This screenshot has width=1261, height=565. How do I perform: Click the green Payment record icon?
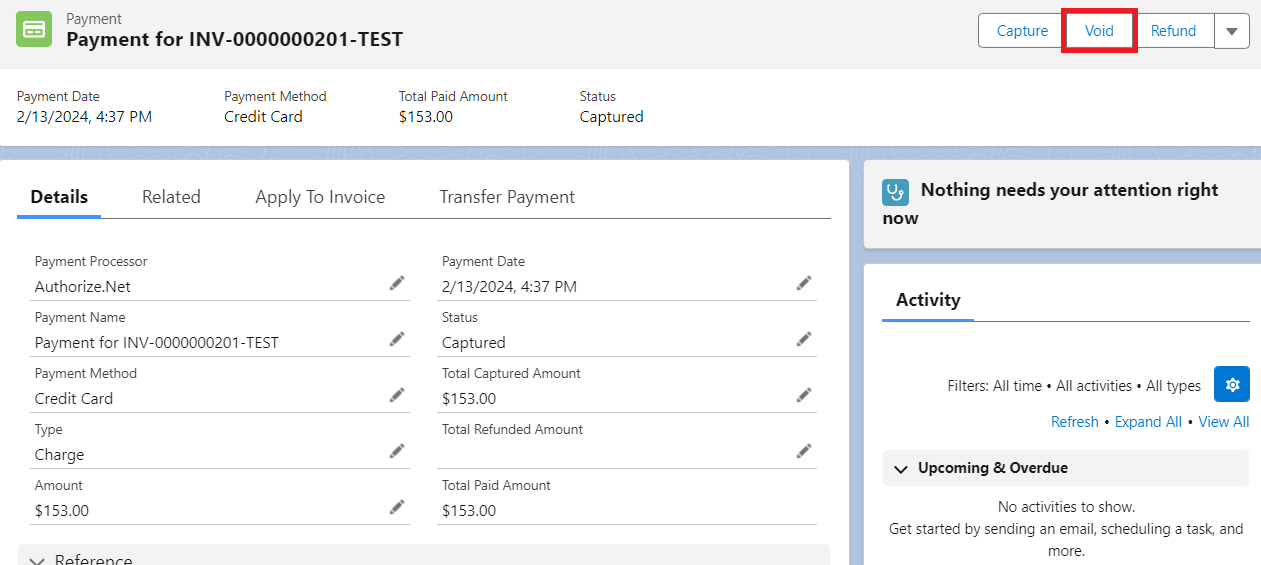[34, 29]
